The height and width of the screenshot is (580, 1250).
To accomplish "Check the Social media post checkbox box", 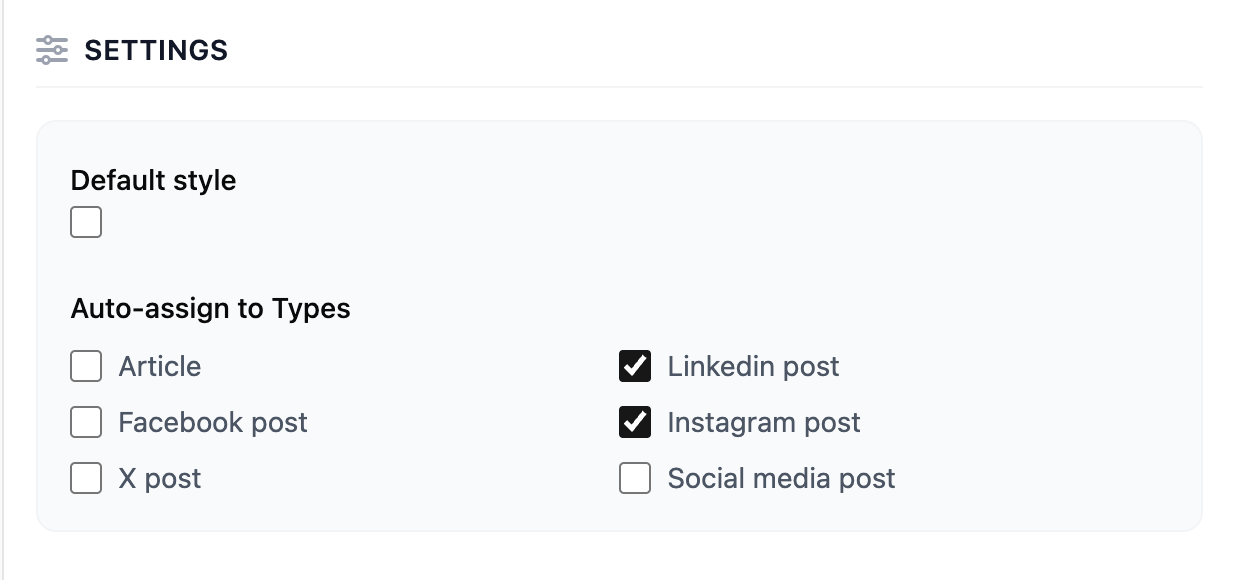I will (x=635, y=479).
